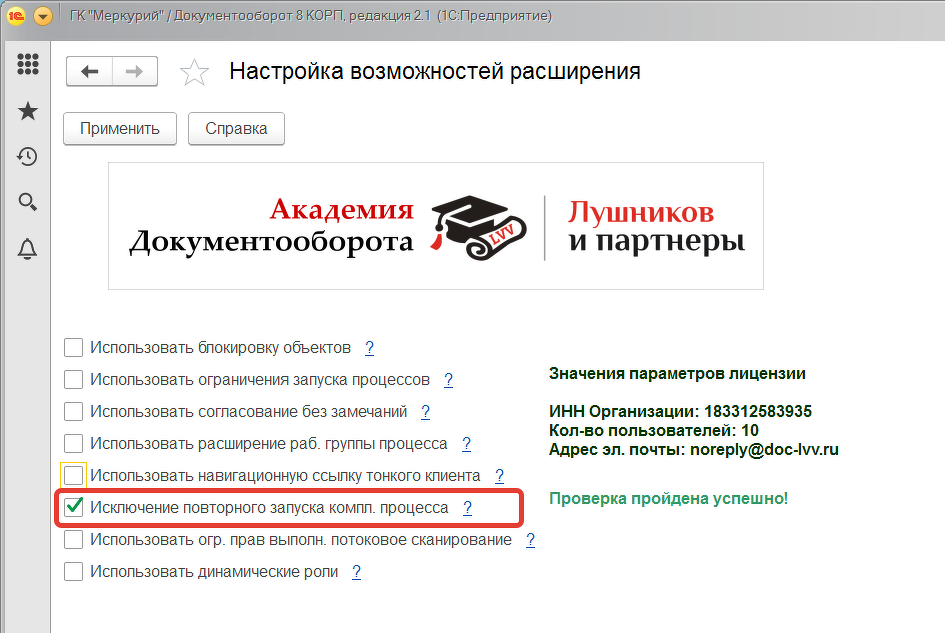
Task: Open the Notifications bell icon
Action: pyautogui.click(x=28, y=248)
